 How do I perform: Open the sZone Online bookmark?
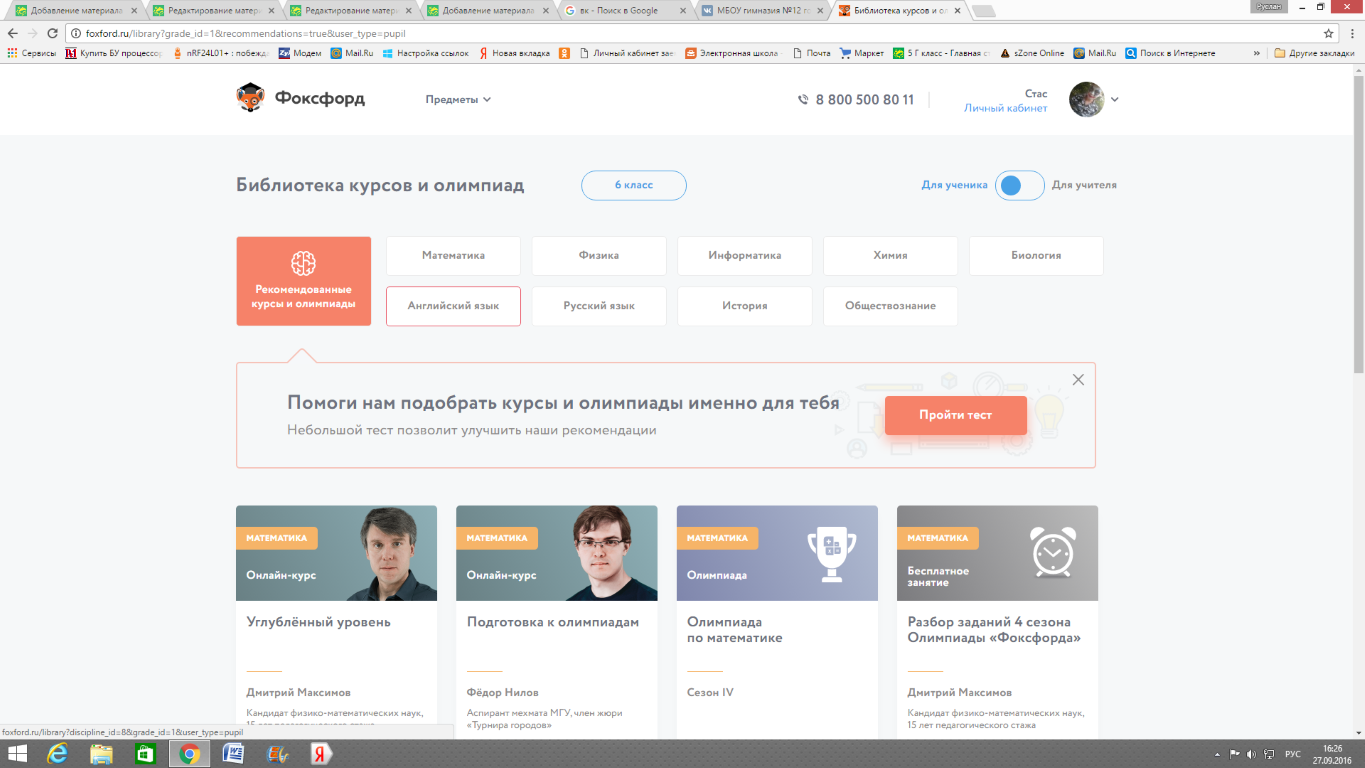point(1032,53)
